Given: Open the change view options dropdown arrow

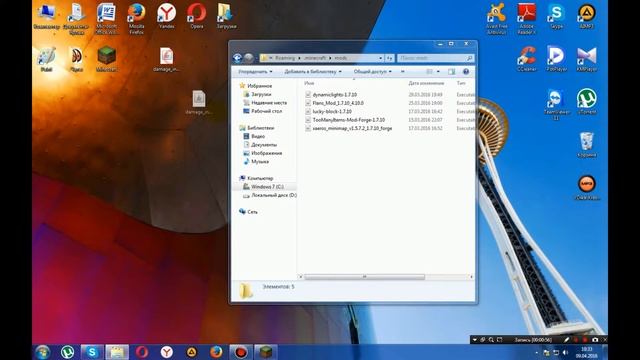Looking at the screenshot, I should (x=438, y=71).
